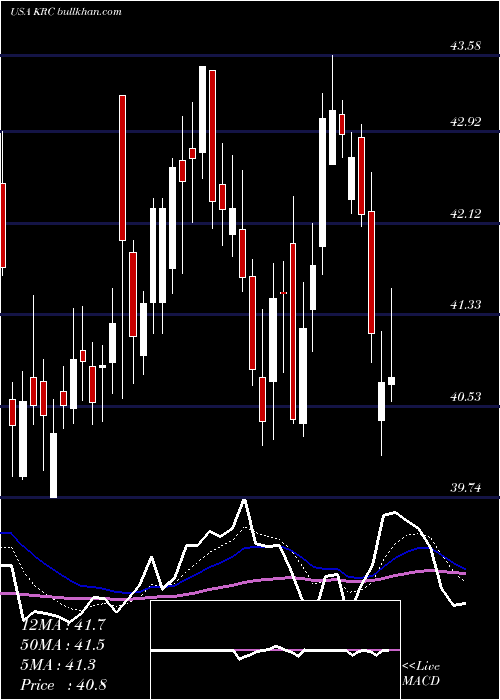Select the 41.33 price axis label
The image size is (500, 700).
pos(466,305)
